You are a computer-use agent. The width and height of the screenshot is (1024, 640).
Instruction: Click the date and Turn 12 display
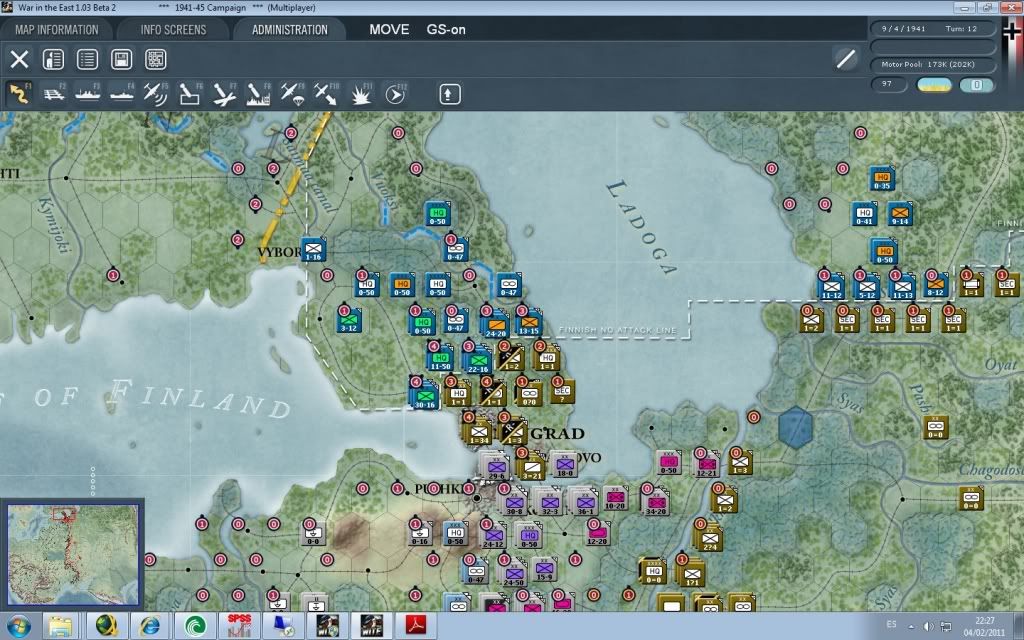pos(934,29)
